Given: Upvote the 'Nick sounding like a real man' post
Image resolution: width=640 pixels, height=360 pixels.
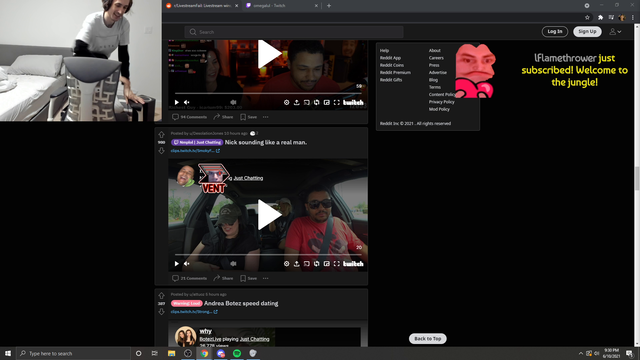Looking at the screenshot, I should coord(161,134).
